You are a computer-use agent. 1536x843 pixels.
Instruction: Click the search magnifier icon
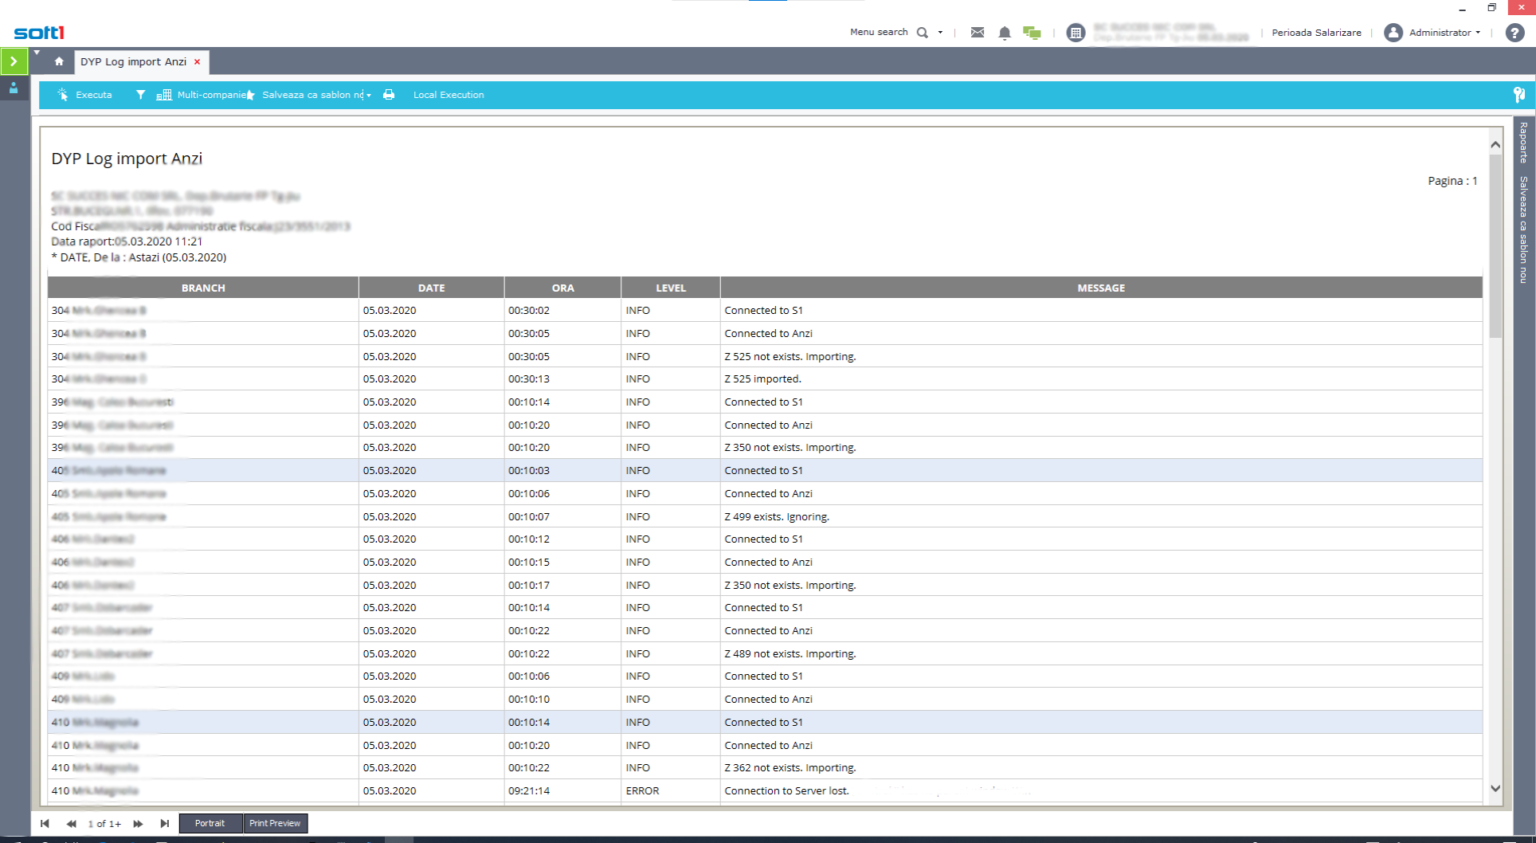pyautogui.click(x=922, y=32)
